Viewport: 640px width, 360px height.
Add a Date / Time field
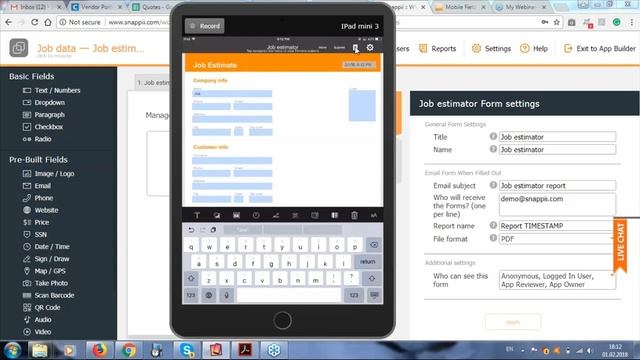pyautogui.click(x=46, y=247)
